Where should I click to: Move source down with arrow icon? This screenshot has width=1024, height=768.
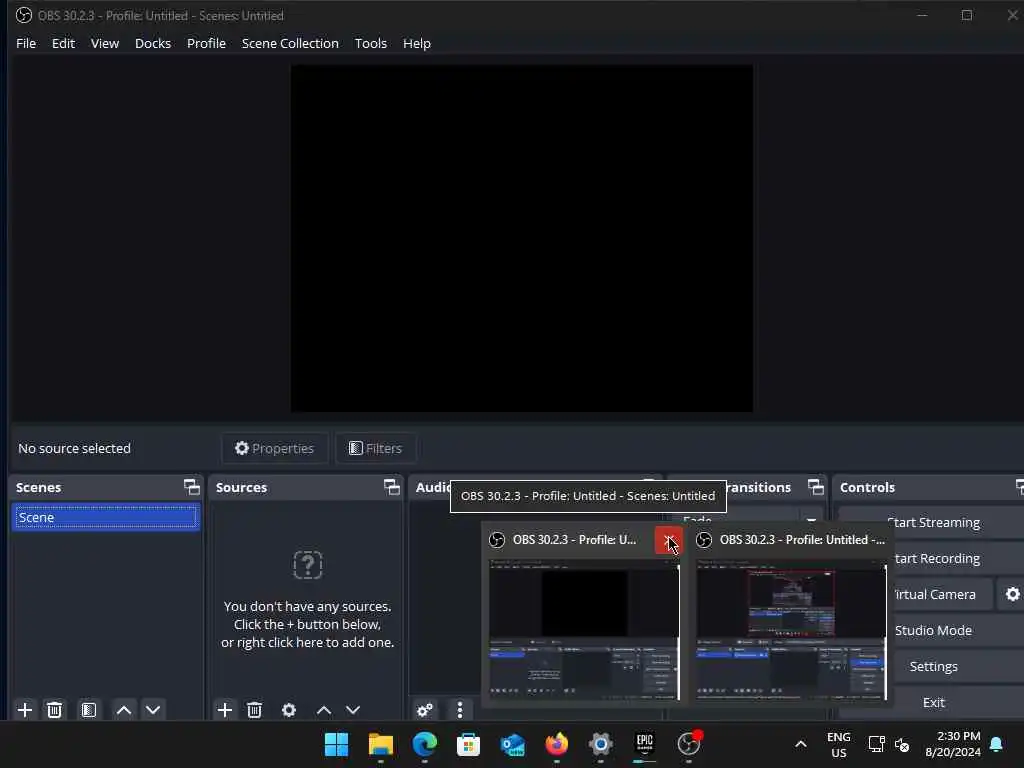click(x=353, y=710)
